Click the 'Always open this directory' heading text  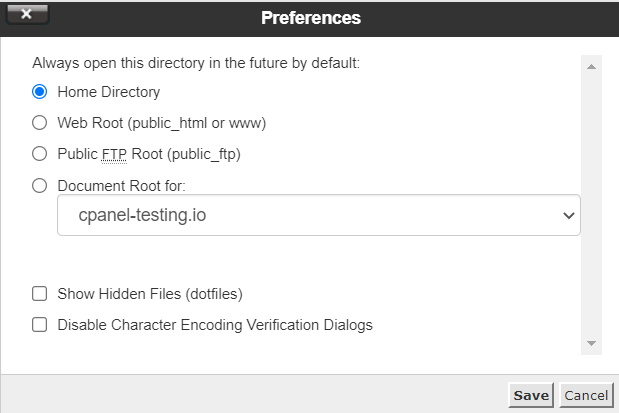[195, 63]
